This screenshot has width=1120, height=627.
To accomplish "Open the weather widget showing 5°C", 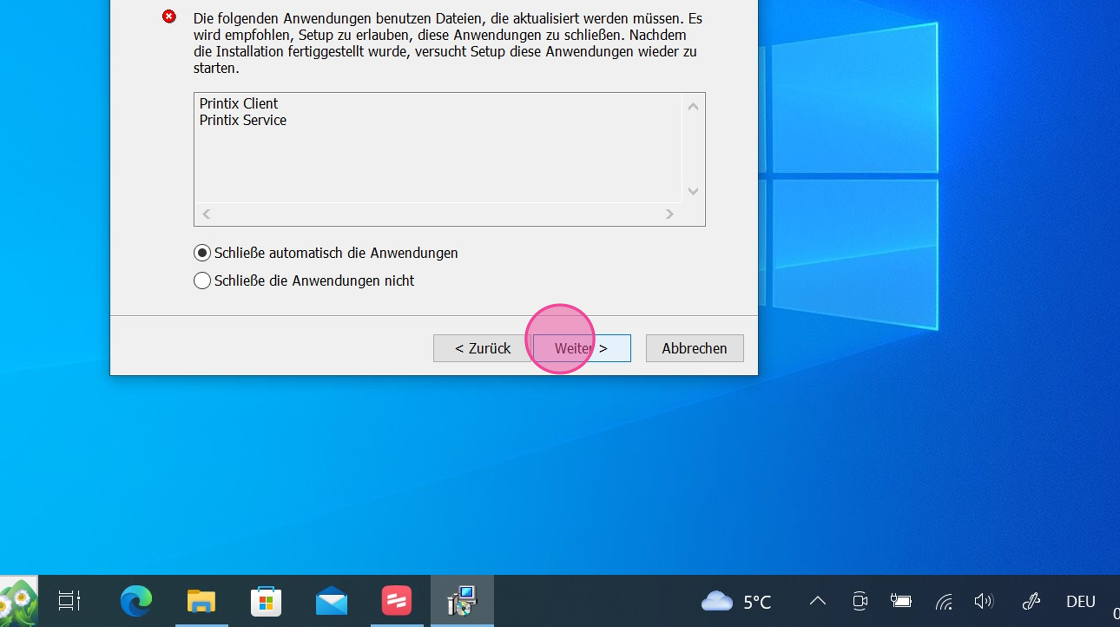I will (x=736, y=601).
